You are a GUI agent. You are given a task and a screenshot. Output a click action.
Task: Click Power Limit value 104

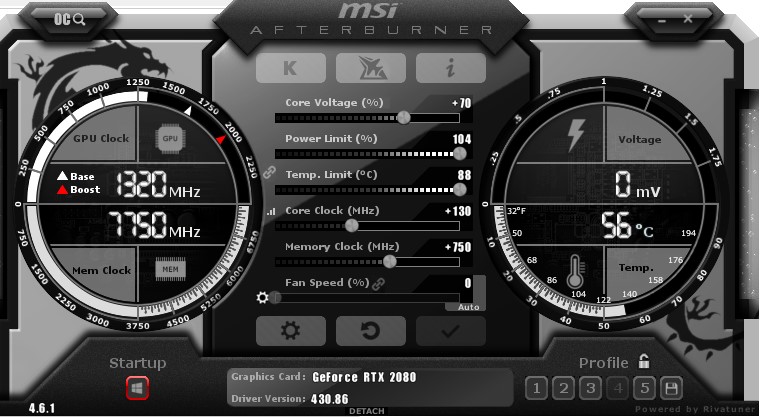coord(462,139)
